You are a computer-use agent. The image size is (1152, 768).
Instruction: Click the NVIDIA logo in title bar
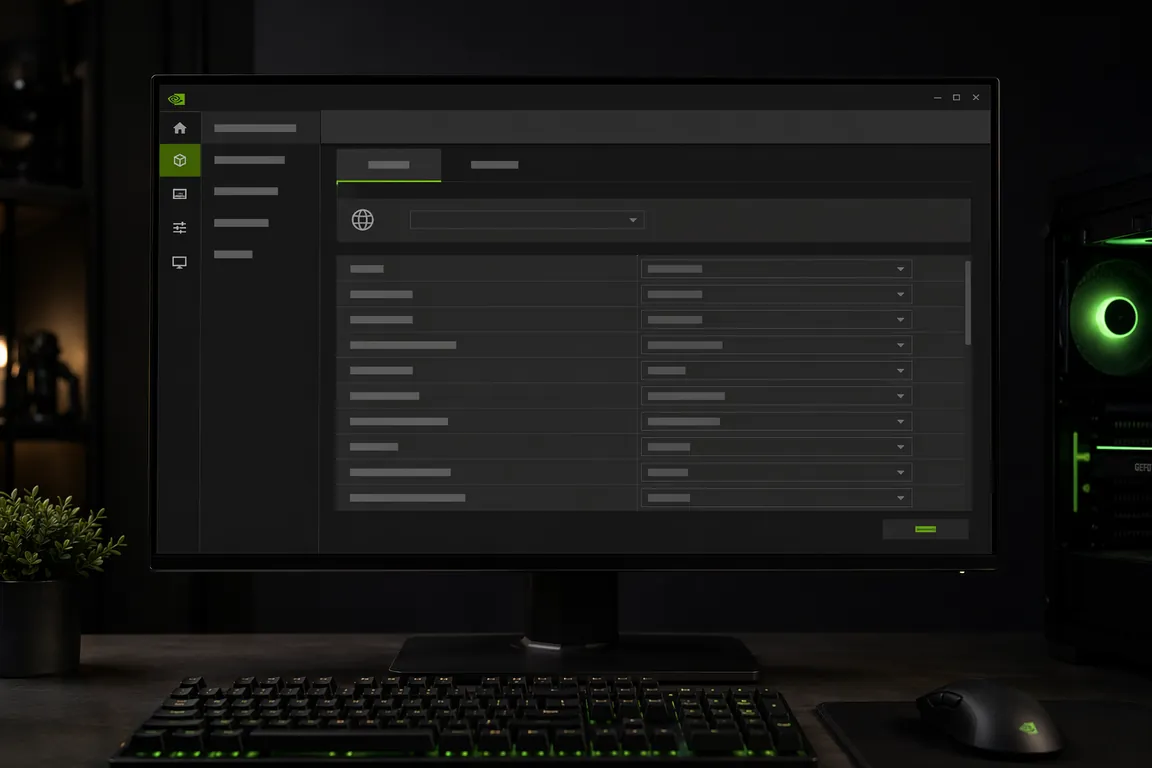[x=176, y=98]
